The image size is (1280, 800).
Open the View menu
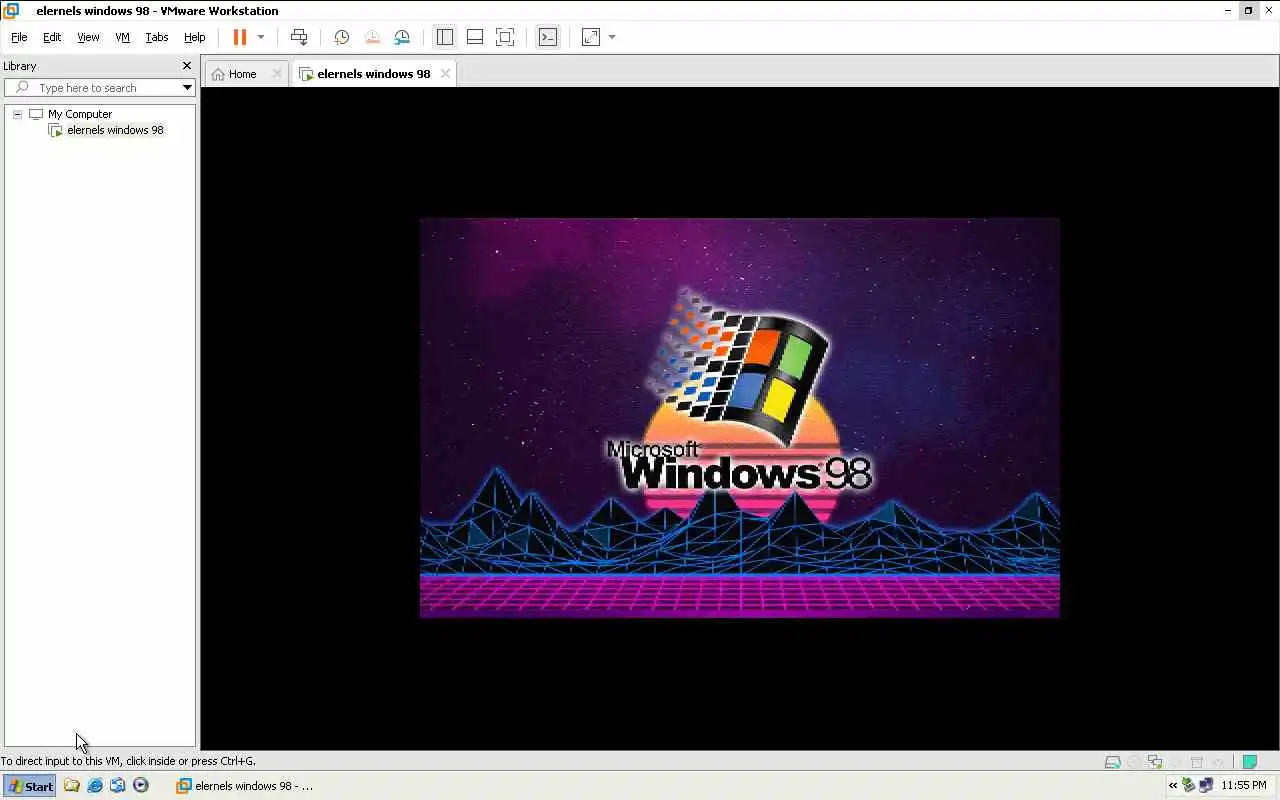click(88, 37)
